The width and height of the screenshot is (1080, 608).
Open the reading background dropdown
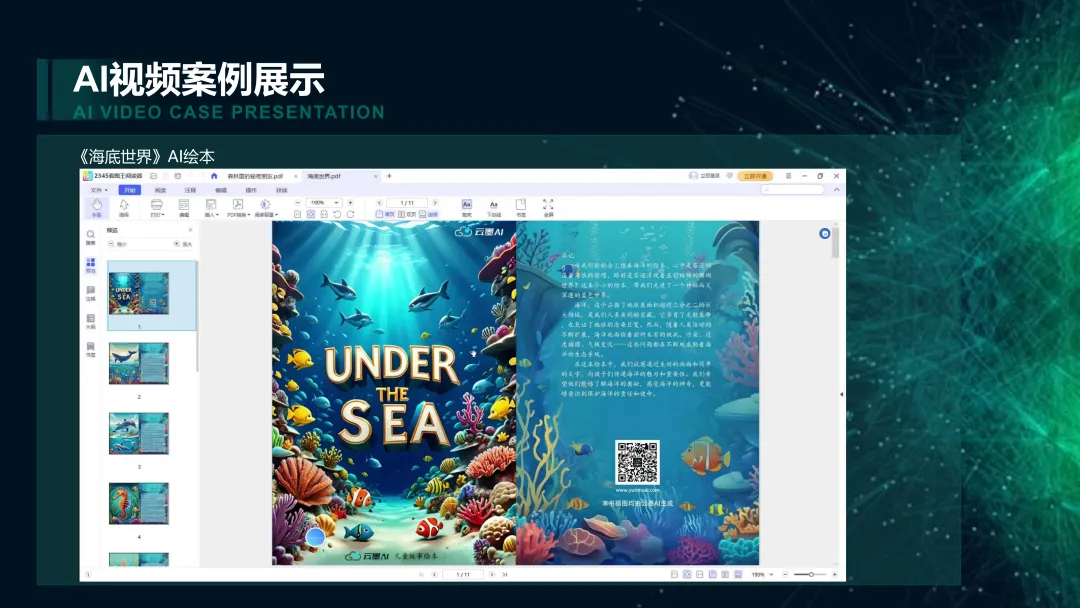(266, 207)
